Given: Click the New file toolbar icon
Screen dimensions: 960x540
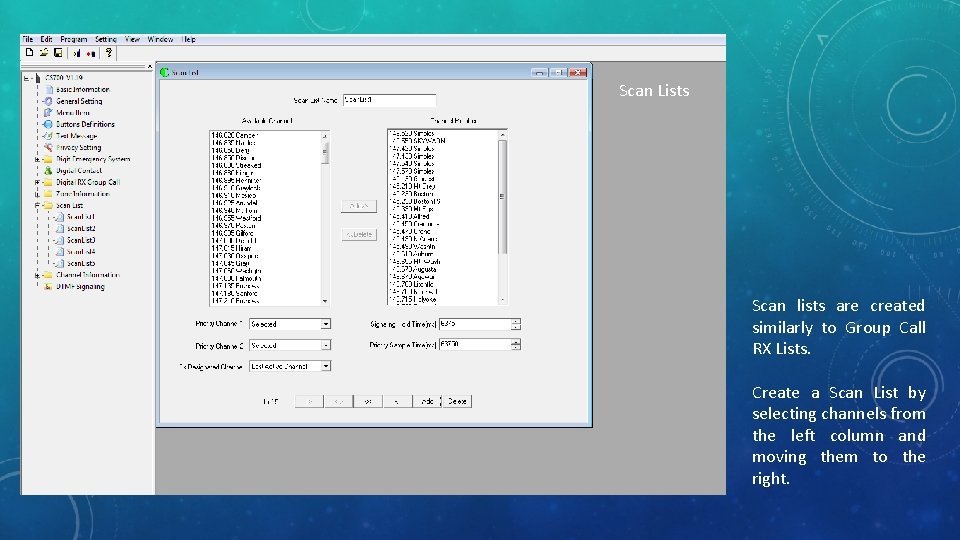Looking at the screenshot, I should 29,53.
